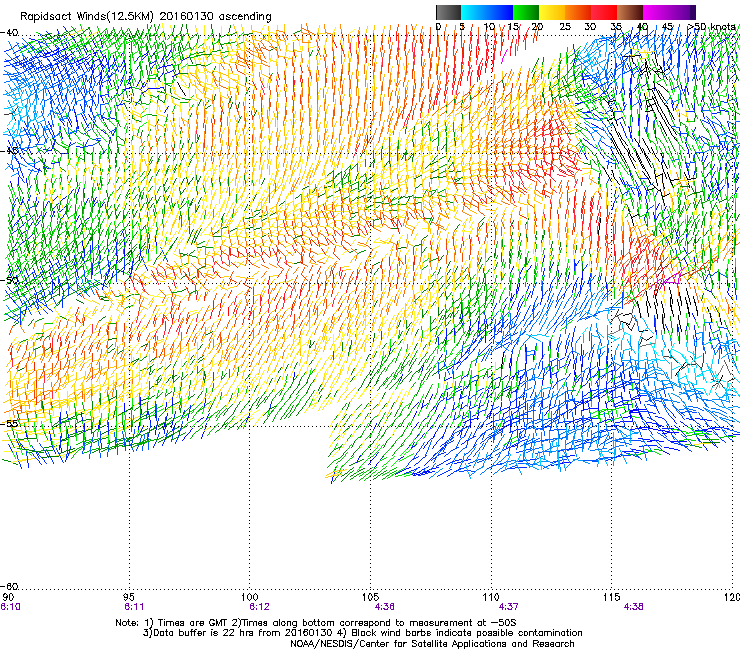Image resolution: width=740 pixels, height=650 pixels.
Task: Click the orange 25-30 knots legend segment
Action: pyautogui.click(x=578, y=12)
